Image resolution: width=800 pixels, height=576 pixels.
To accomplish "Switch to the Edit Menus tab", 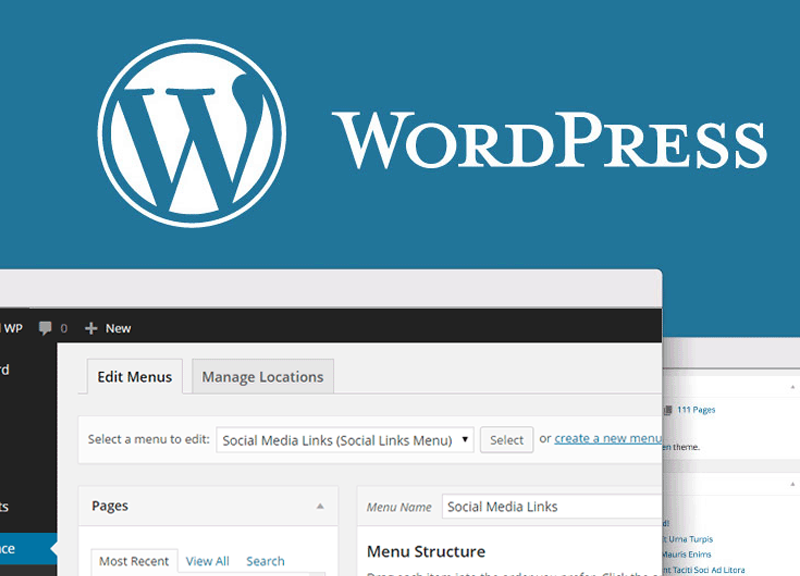I will 135,377.
